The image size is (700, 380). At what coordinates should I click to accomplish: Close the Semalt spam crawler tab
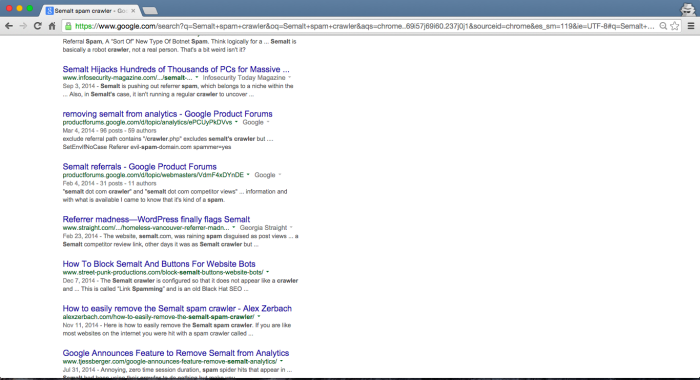pyautogui.click(x=133, y=11)
